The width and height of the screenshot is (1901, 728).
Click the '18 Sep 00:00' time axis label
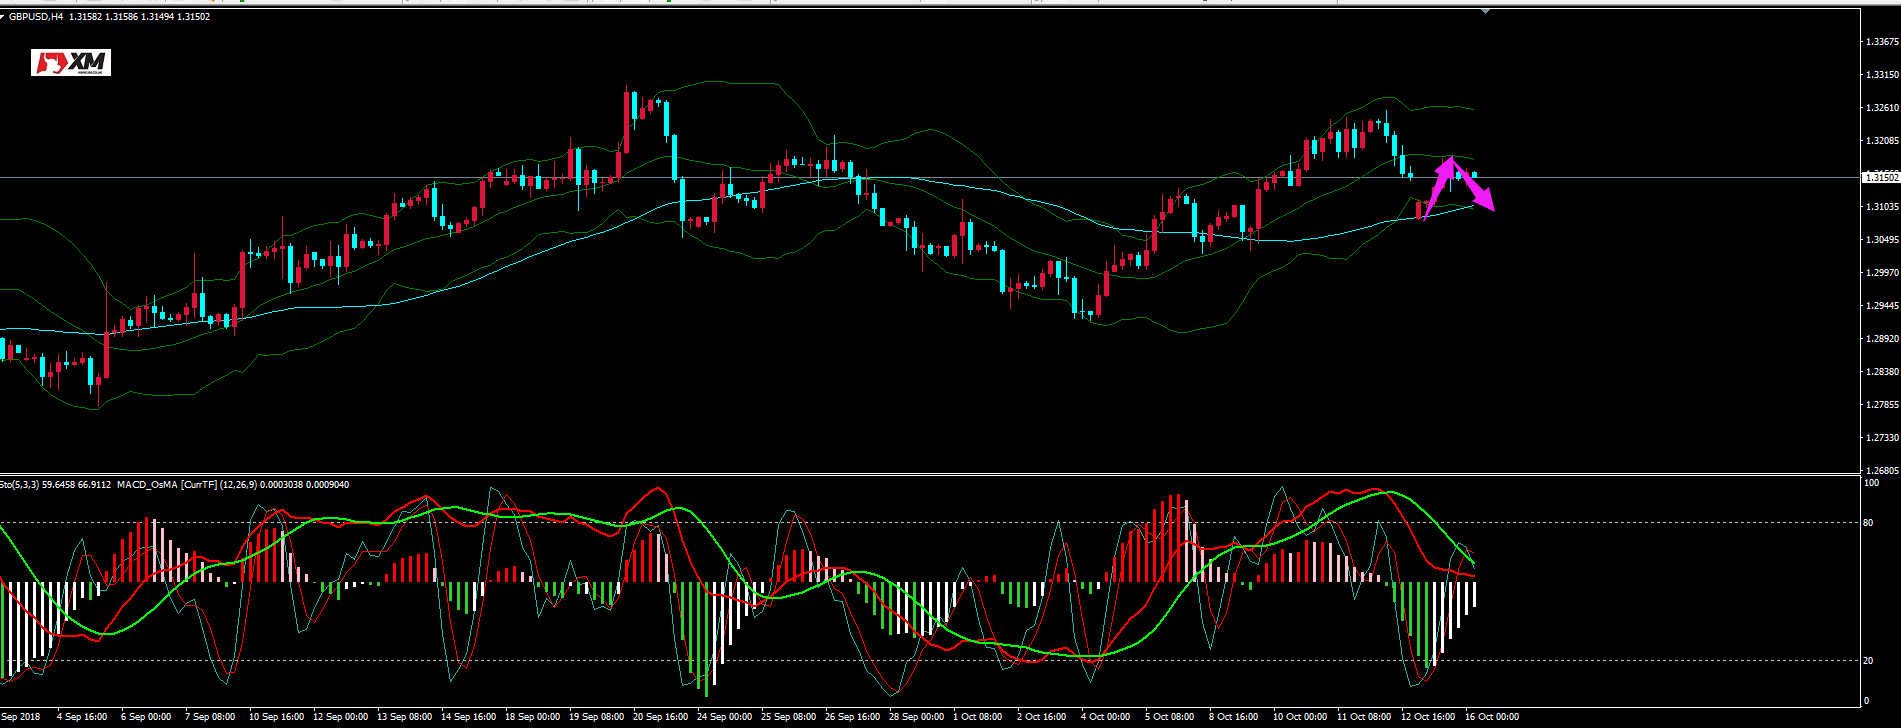tap(533, 717)
